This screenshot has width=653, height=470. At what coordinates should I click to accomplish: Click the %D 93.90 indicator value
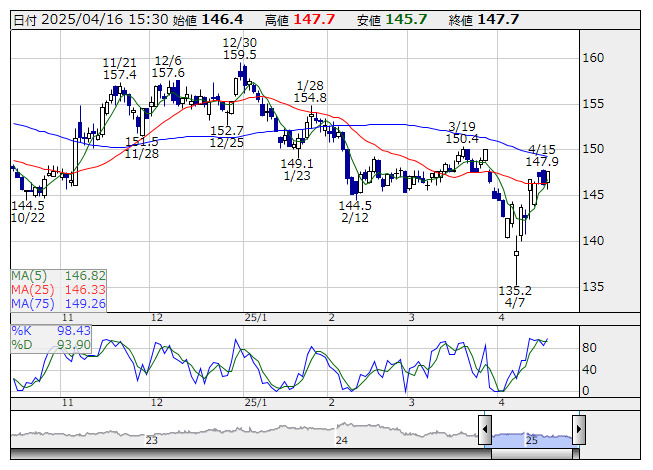[51, 345]
